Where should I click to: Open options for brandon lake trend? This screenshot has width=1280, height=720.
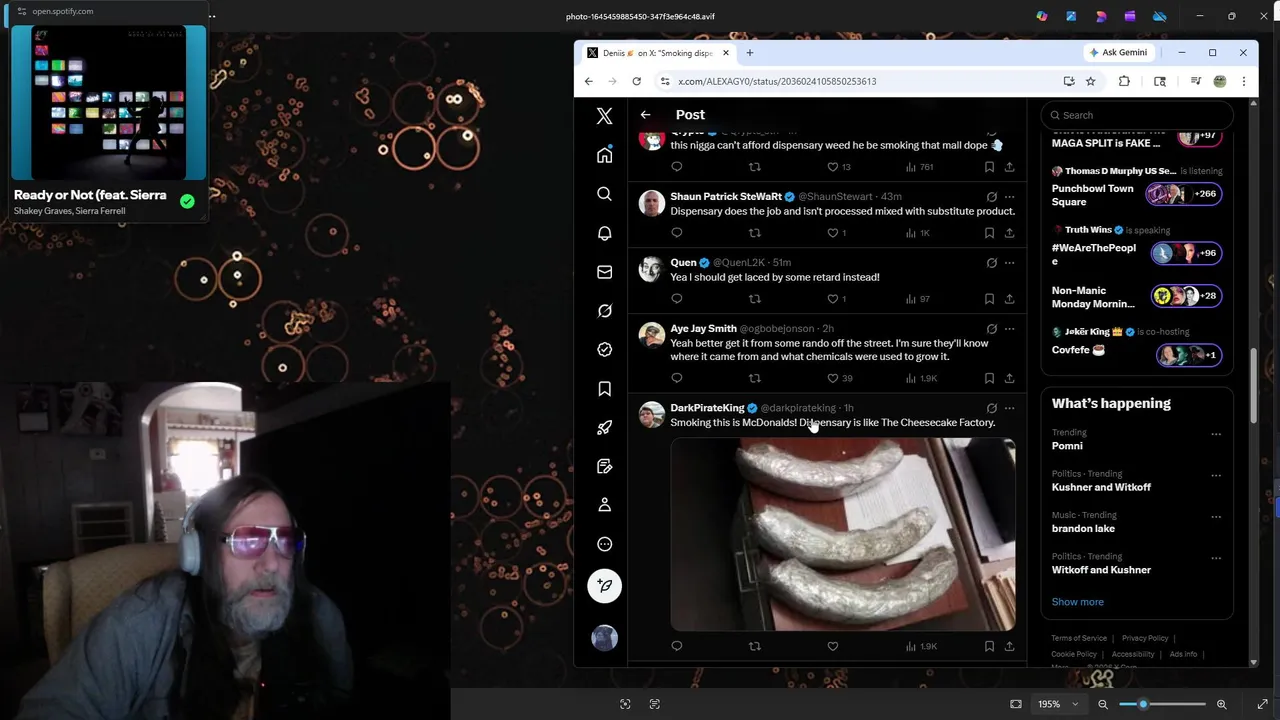click(x=1216, y=517)
